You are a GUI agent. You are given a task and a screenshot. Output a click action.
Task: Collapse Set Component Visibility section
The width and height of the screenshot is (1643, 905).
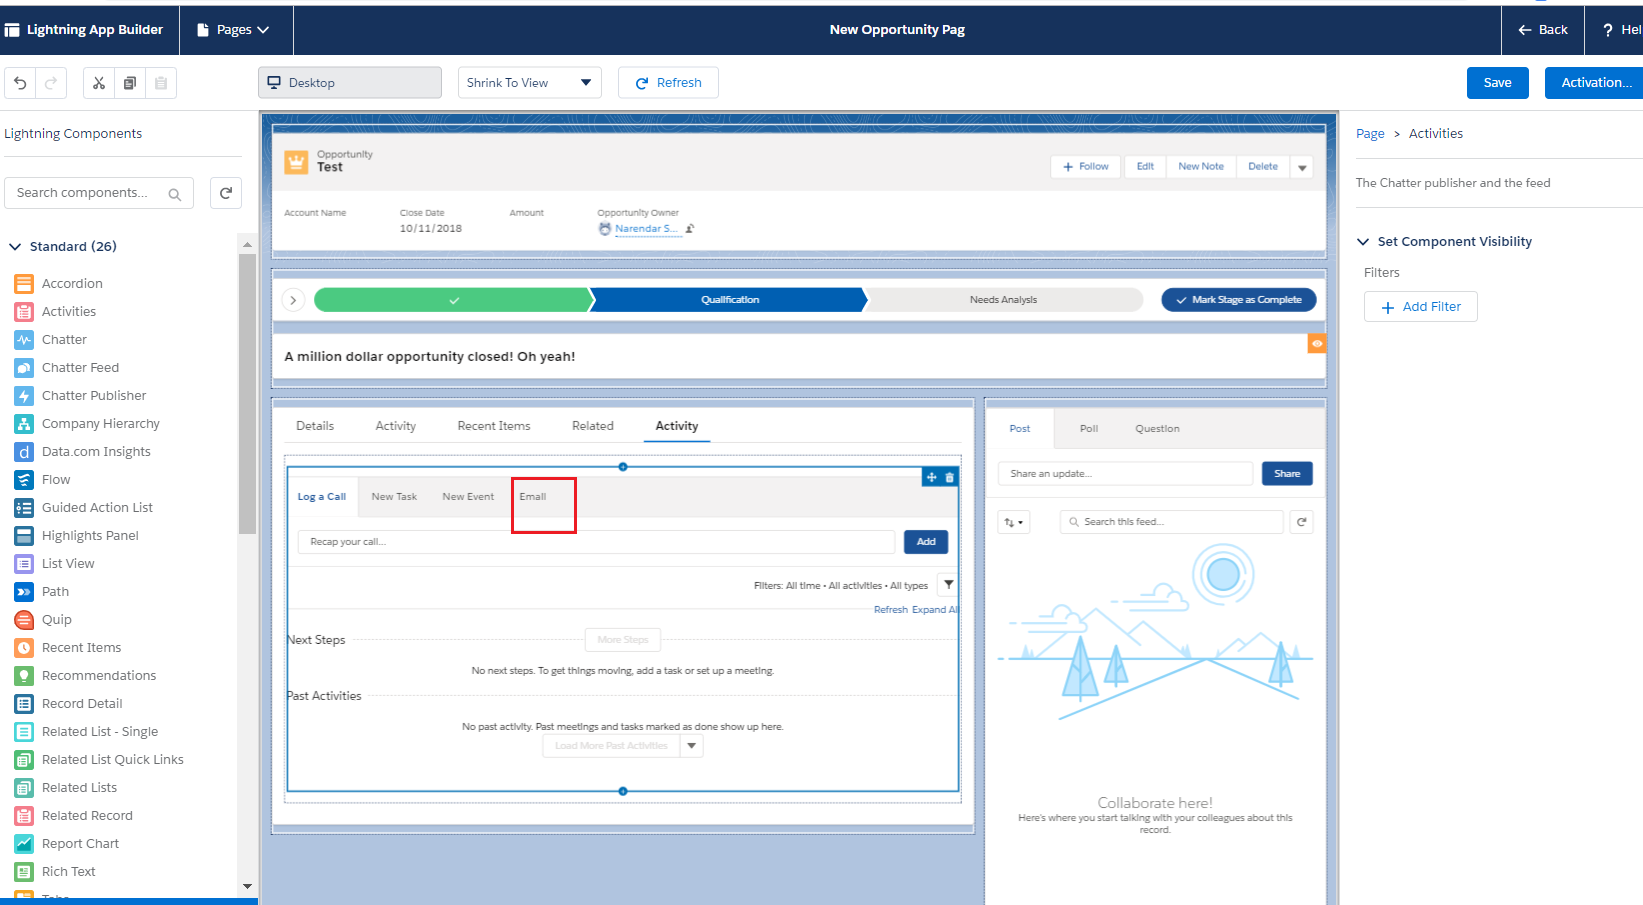pyautogui.click(x=1363, y=242)
